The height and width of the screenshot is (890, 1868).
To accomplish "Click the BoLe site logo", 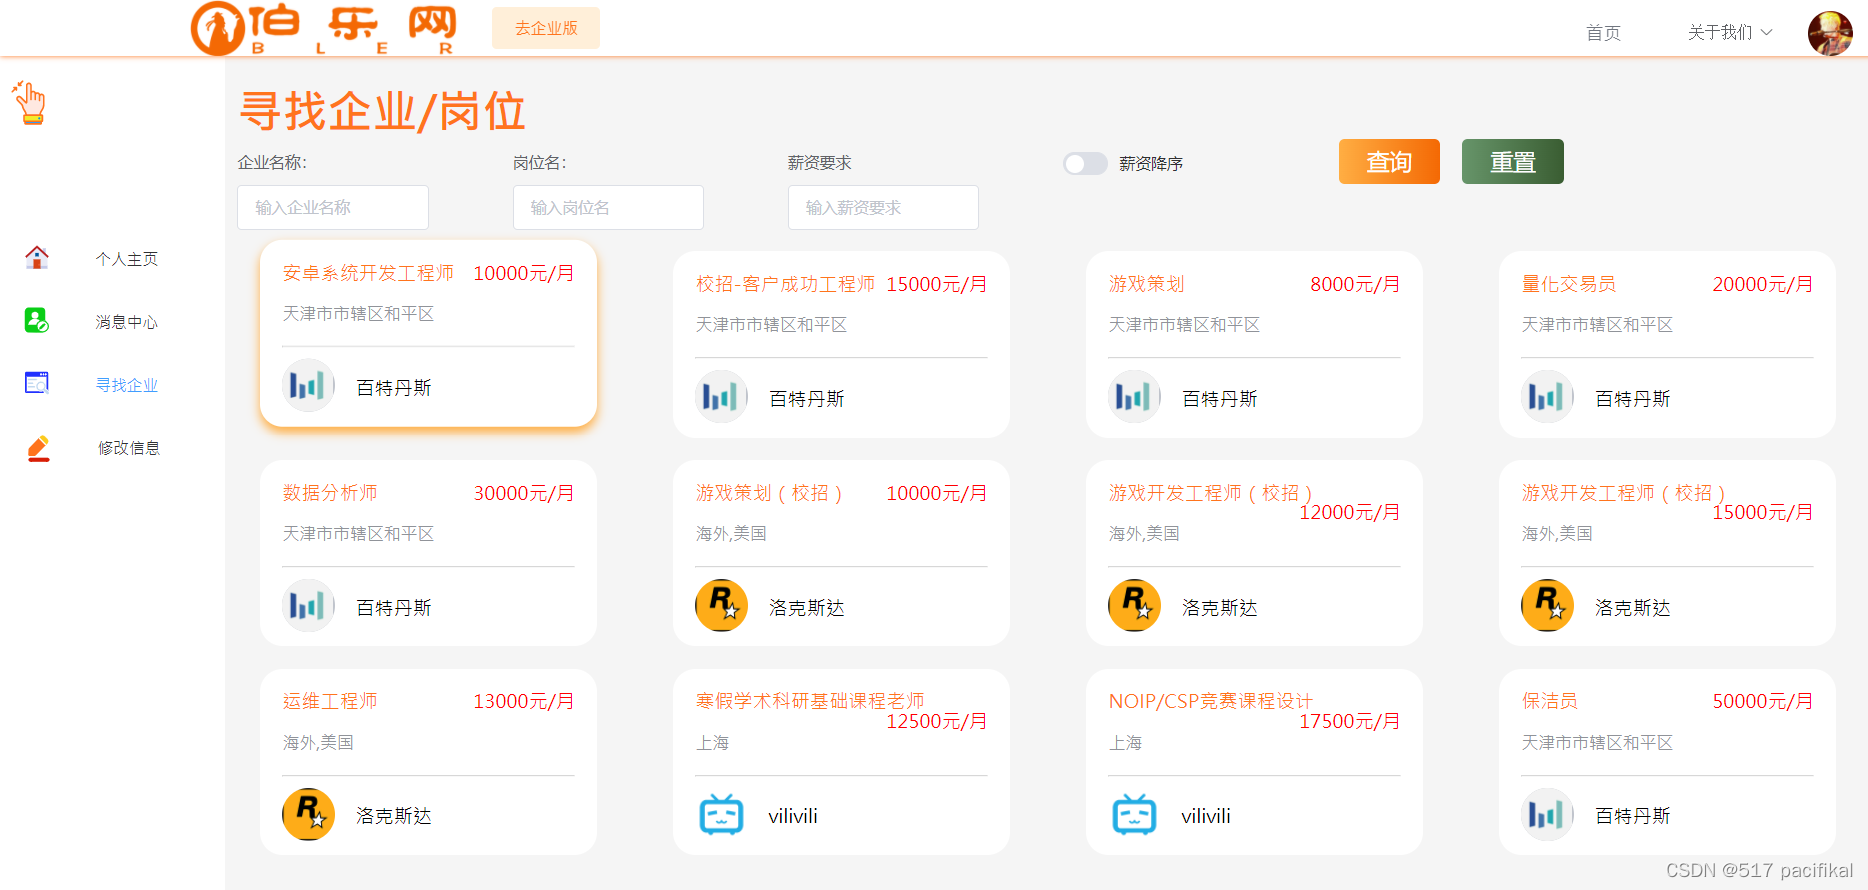I will point(324,28).
